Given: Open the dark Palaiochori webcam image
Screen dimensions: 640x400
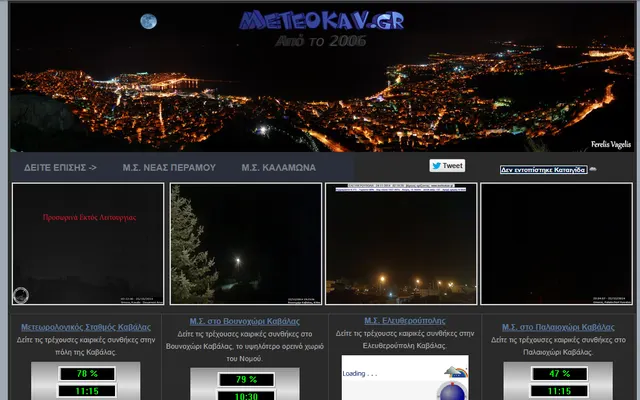Looking at the screenshot, I should (556, 244).
